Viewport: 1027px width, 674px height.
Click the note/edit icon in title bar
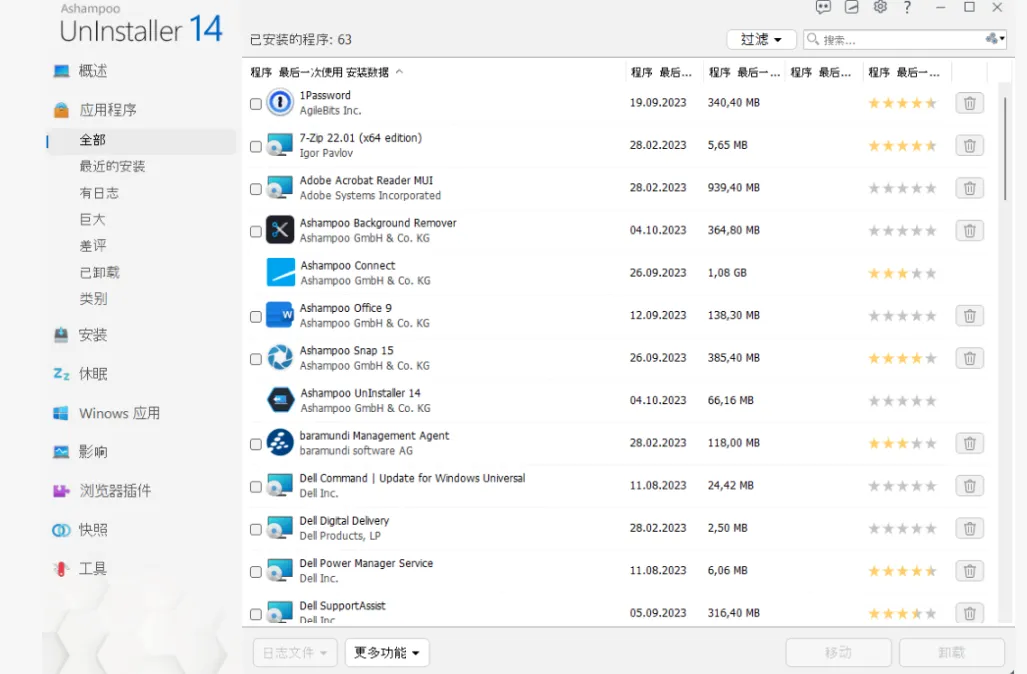point(851,7)
